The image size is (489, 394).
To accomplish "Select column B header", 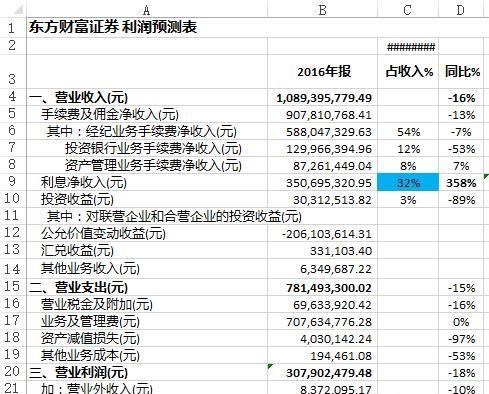I will pos(322,10).
